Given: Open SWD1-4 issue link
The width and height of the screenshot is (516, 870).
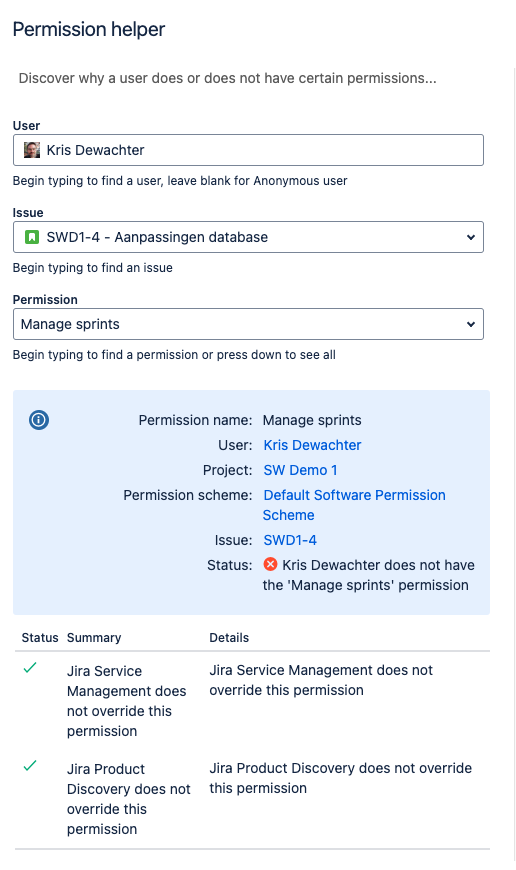Looking at the screenshot, I should pos(290,540).
